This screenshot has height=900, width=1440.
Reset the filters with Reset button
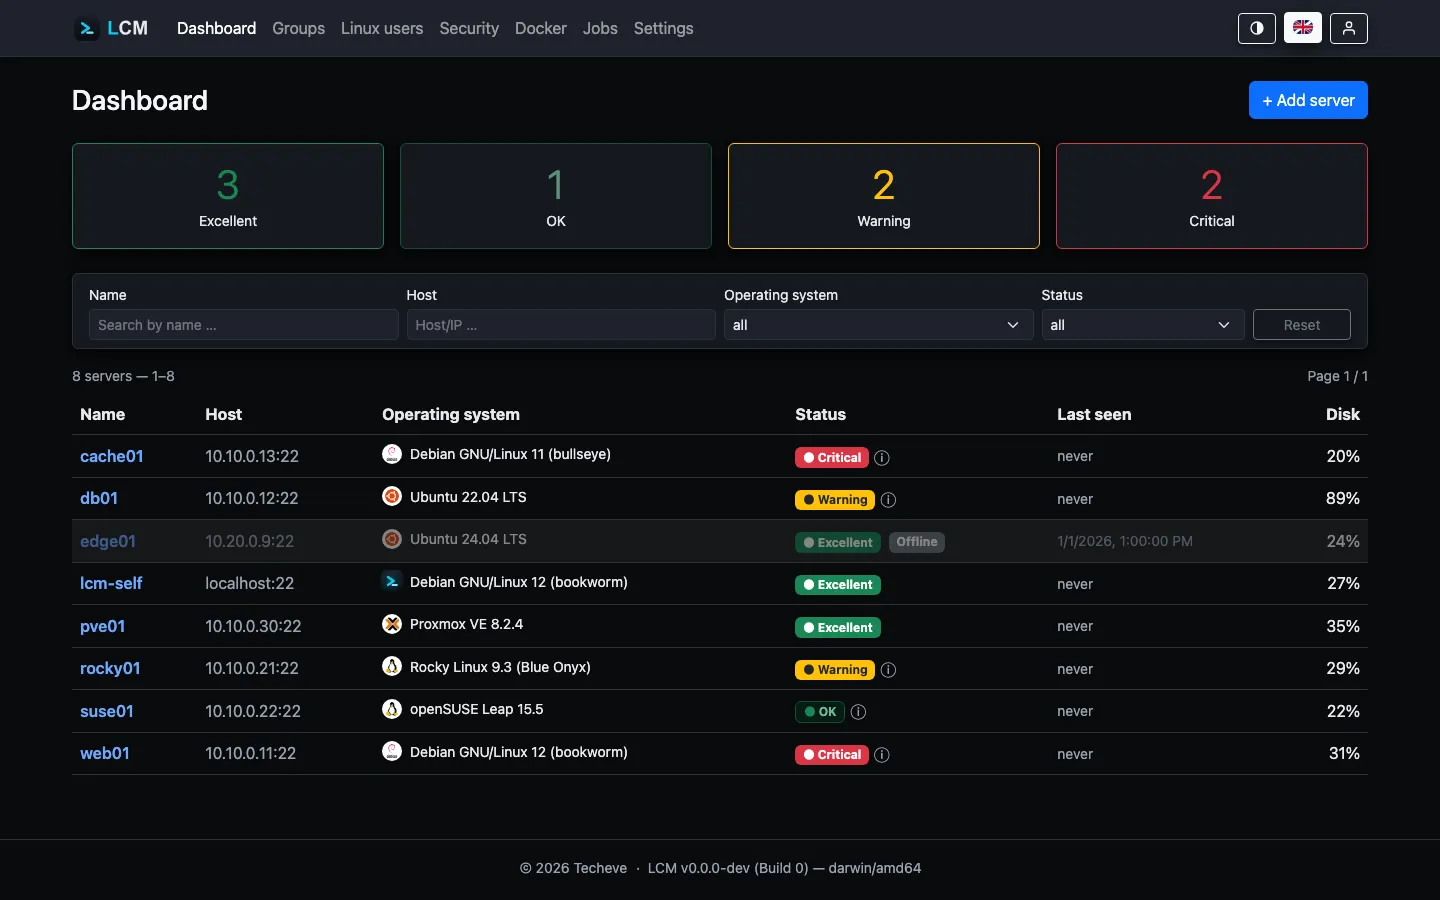tap(1302, 325)
